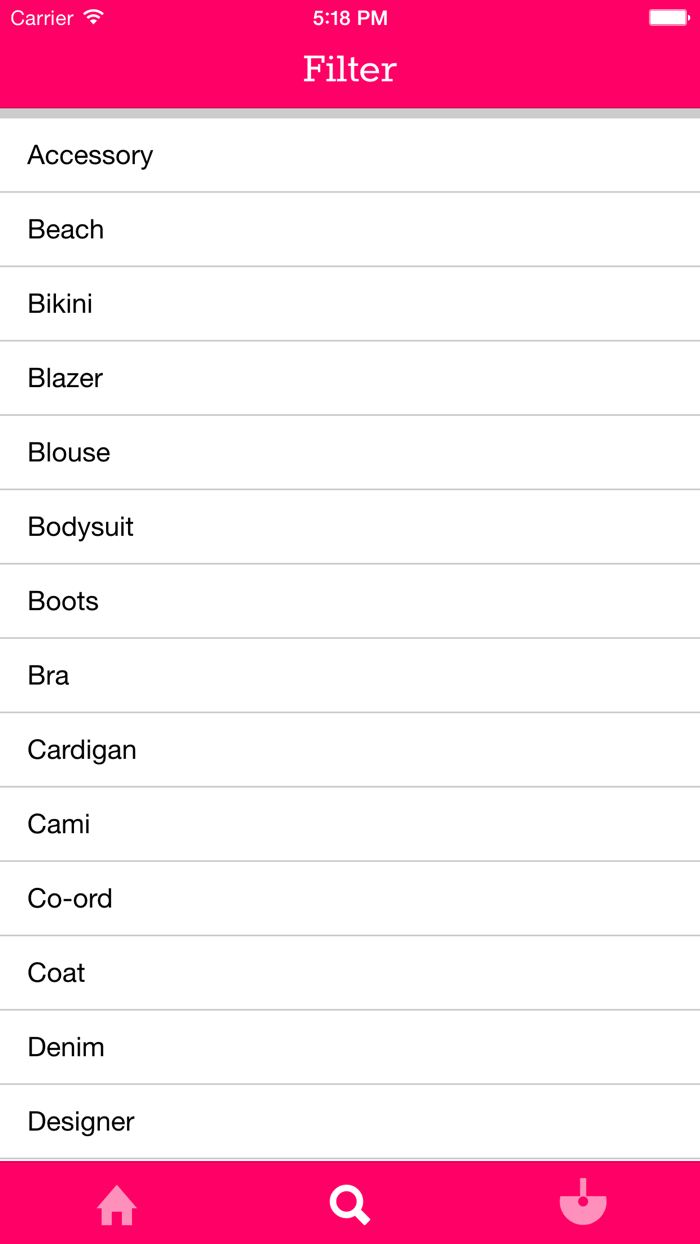Tap the Wi-Fi status icon
The height and width of the screenshot is (1244, 700).
[x=93, y=18]
